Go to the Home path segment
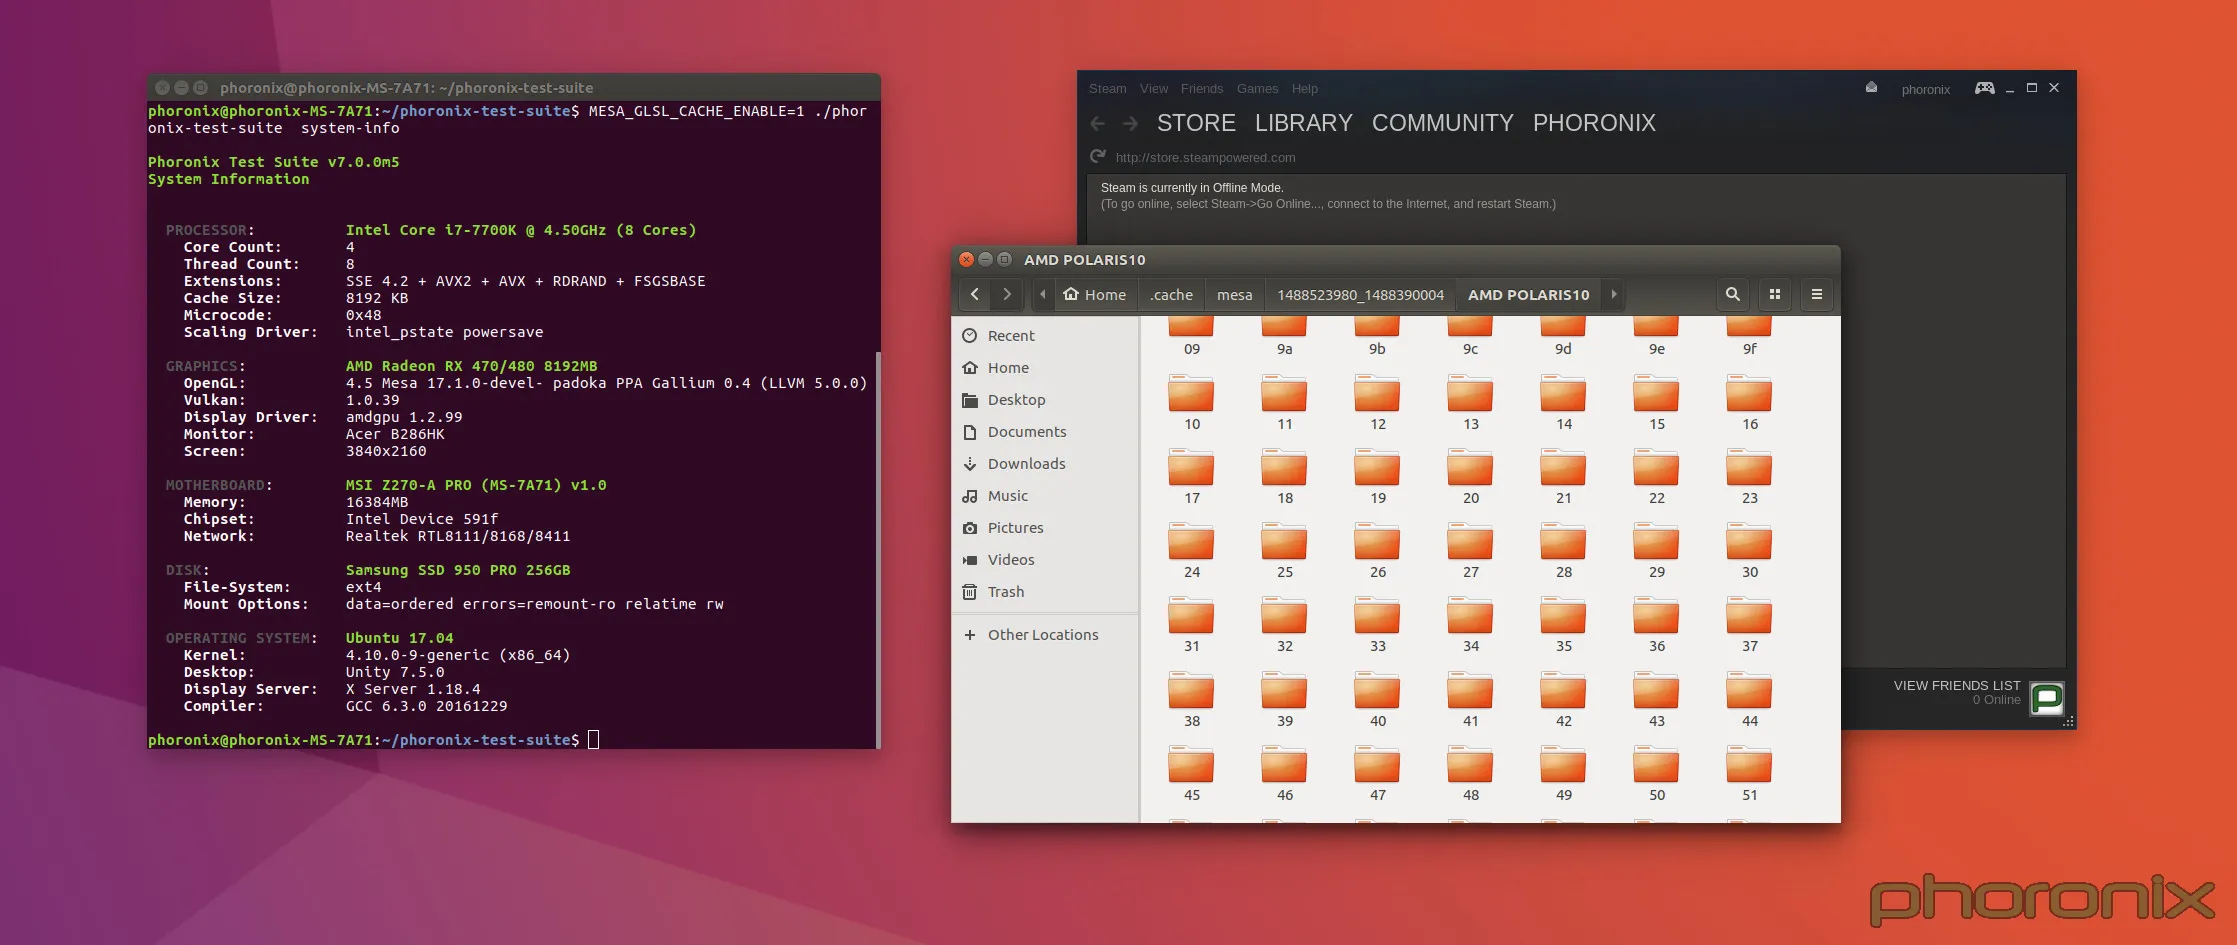 [1095, 294]
